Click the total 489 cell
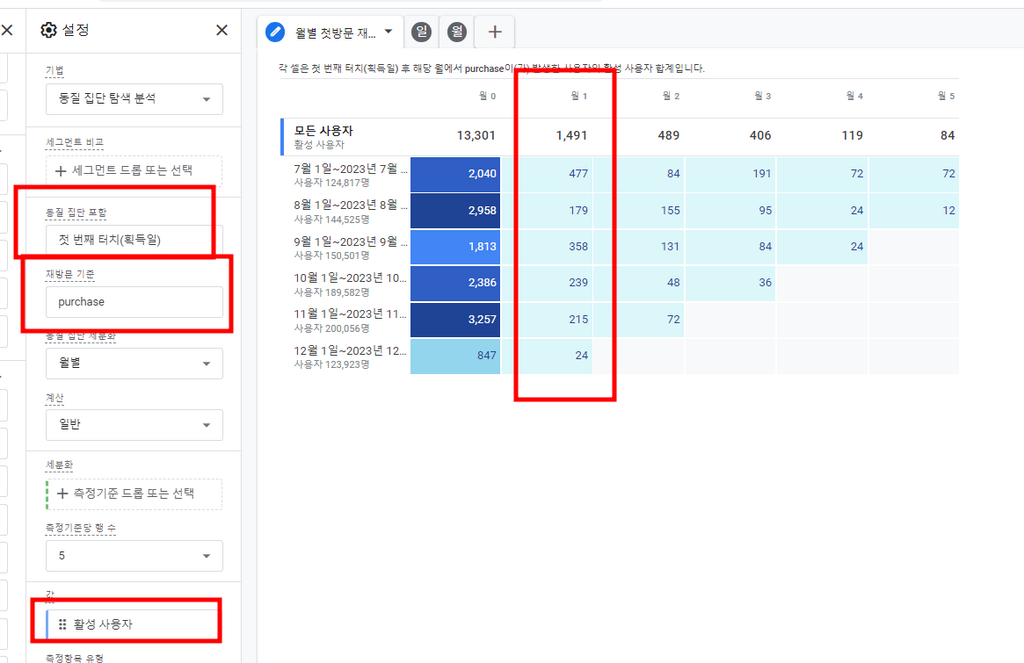This screenshot has width=1024, height=663. click(x=669, y=136)
